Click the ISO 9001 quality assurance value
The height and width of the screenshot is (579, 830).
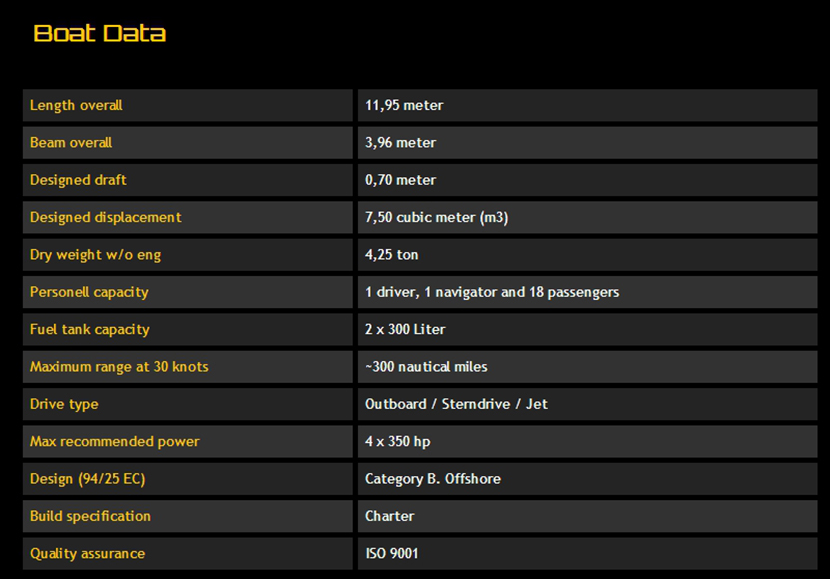[392, 553]
